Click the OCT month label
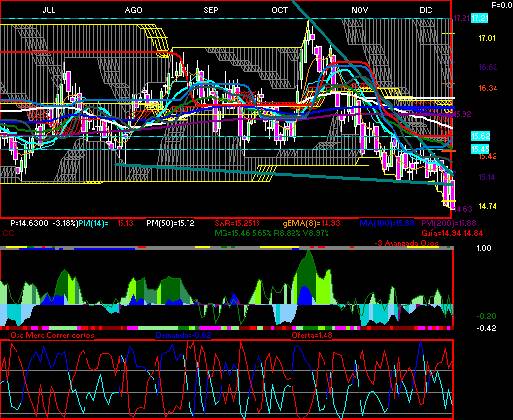This screenshot has width=513, height=420. pos(279,10)
